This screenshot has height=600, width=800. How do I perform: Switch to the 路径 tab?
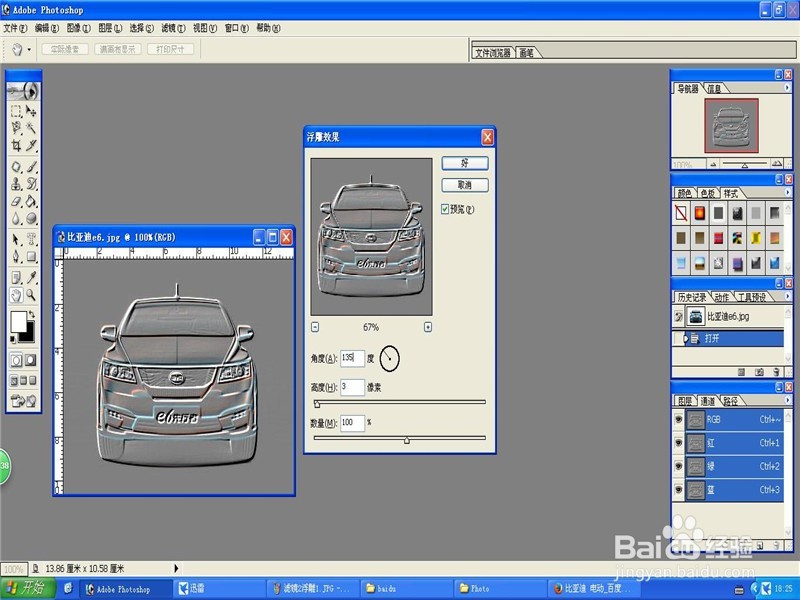(x=731, y=401)
